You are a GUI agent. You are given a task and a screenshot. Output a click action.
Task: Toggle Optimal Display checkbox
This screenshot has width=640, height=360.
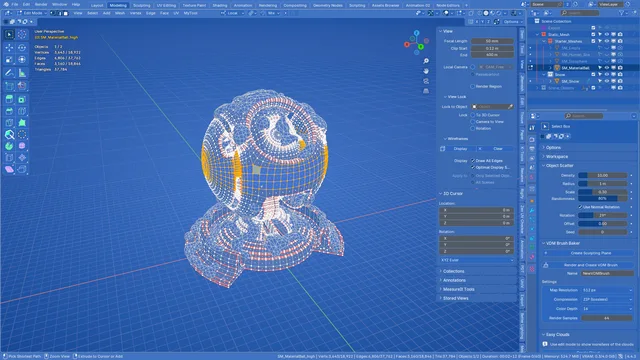tap(473, 167)
